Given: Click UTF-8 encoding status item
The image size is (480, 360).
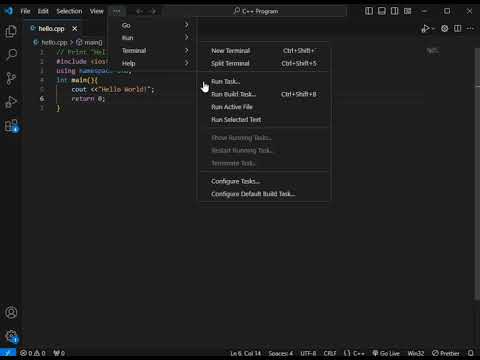Looking at the screenshot, I should pyautogui.click(x=308, y=353).
